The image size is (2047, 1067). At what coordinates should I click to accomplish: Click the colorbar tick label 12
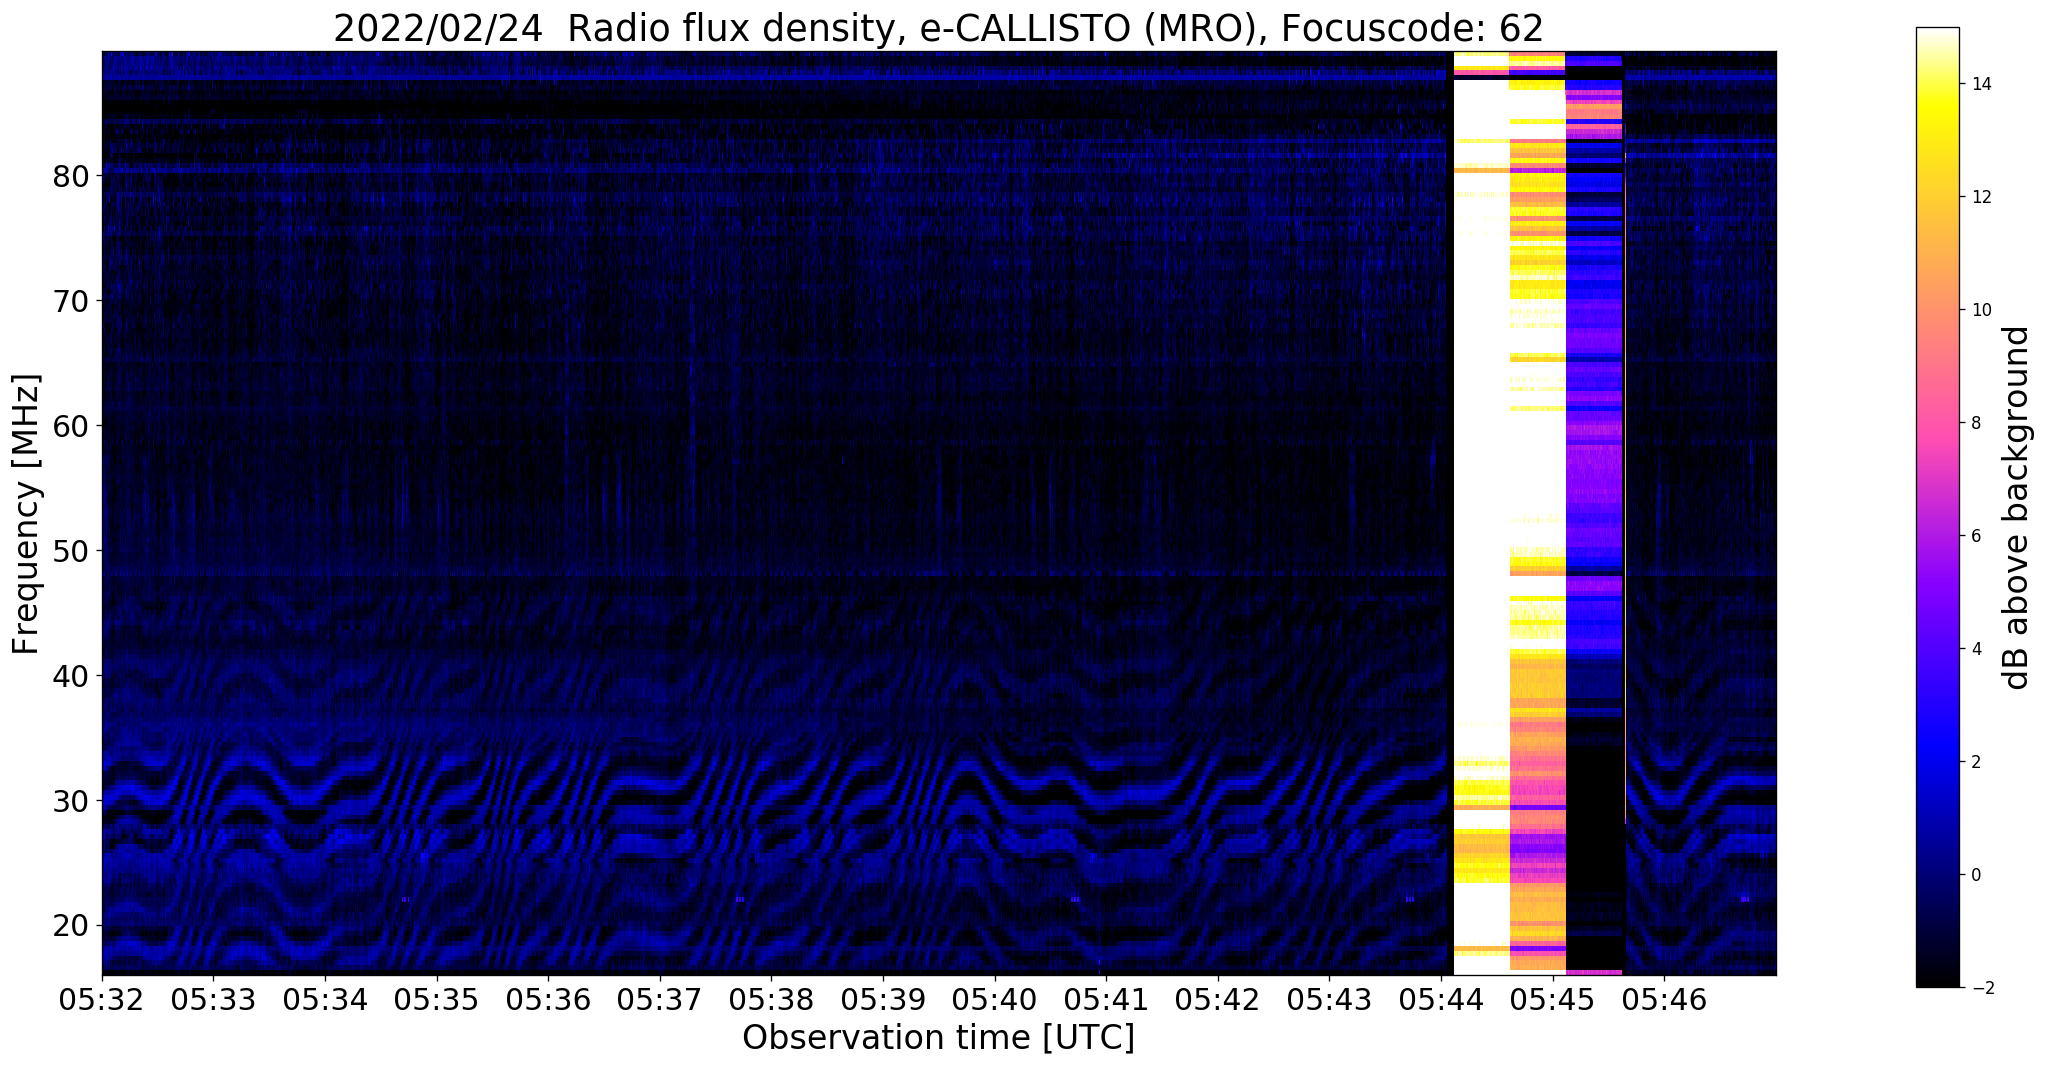[x=1979, y=197]
